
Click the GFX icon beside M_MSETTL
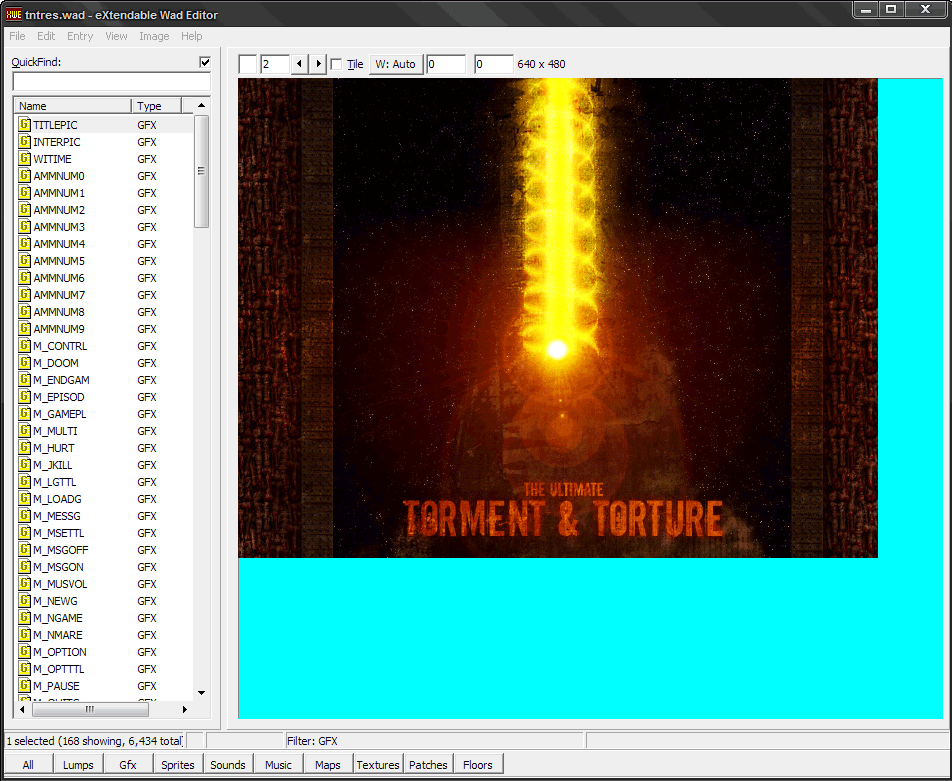[x=24, y=533]
